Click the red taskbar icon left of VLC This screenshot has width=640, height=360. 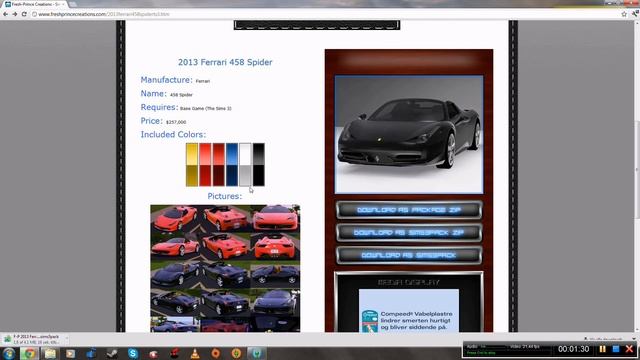point(174,353)
